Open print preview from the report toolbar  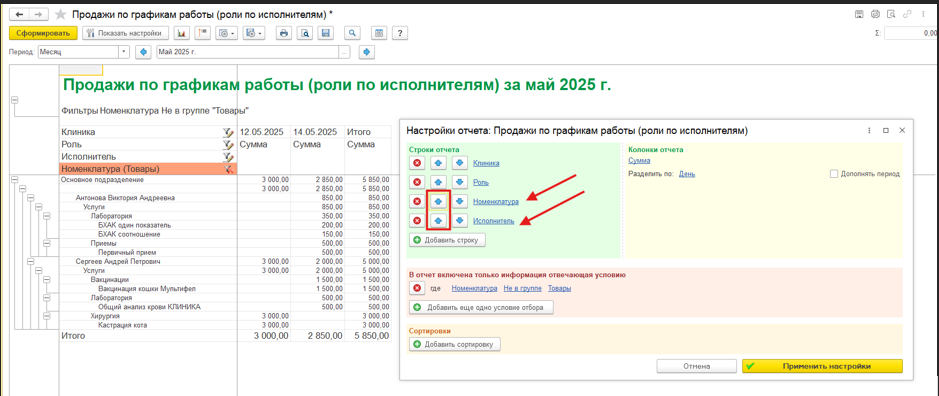[x=305, y=33]
